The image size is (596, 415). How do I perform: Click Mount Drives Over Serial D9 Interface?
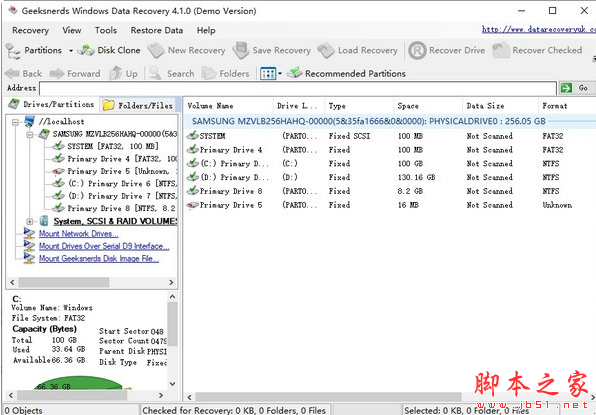[104, 246]
